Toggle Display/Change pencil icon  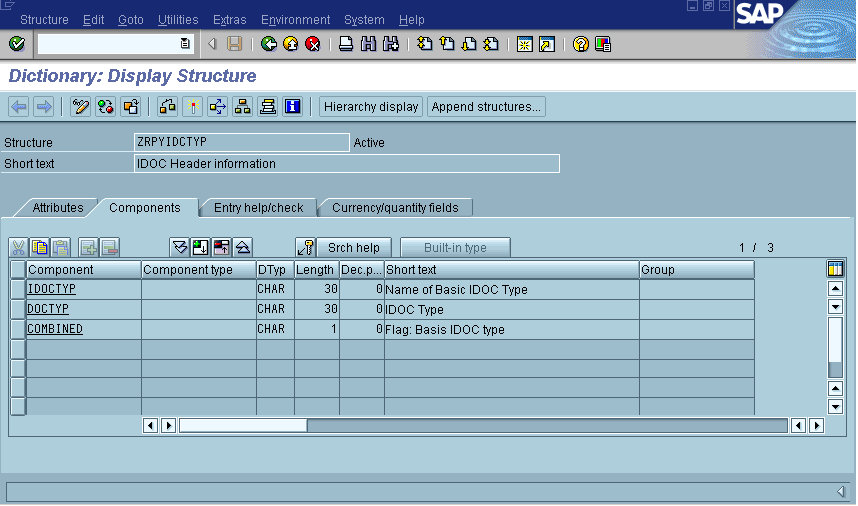pos(80,107)
